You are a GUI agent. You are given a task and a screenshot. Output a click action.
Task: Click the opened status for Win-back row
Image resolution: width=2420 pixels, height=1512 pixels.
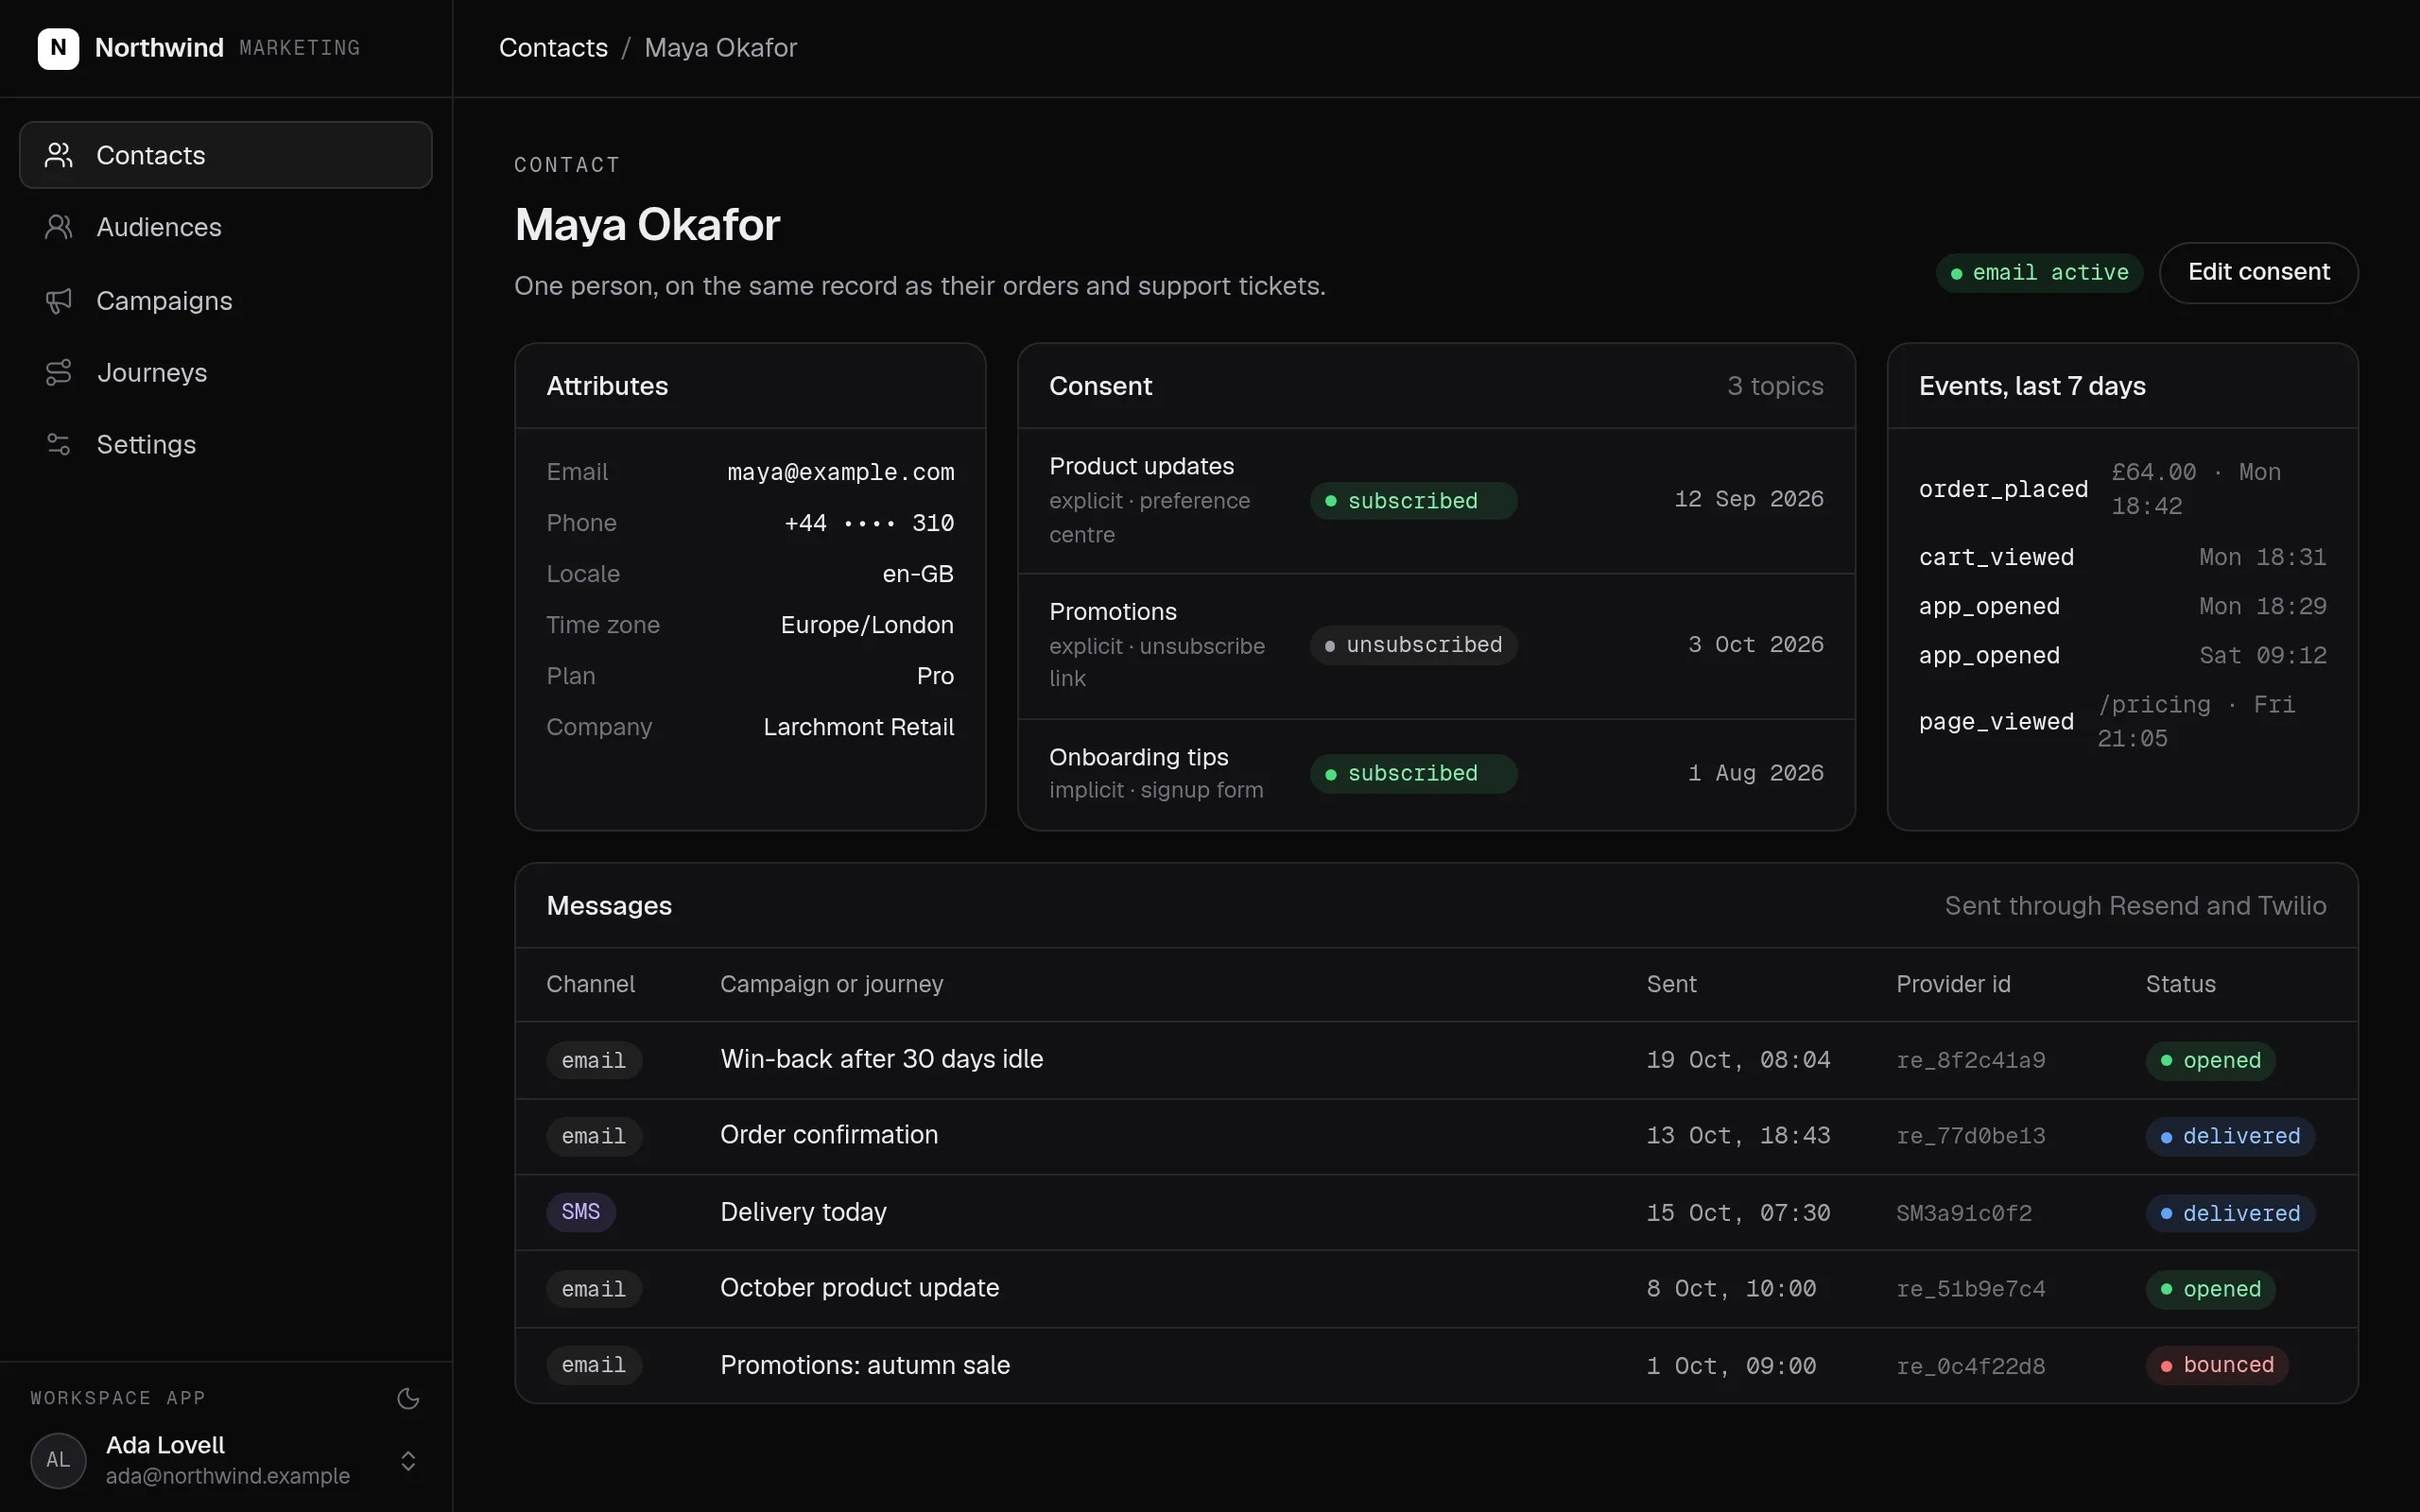click(2210, 1060)
